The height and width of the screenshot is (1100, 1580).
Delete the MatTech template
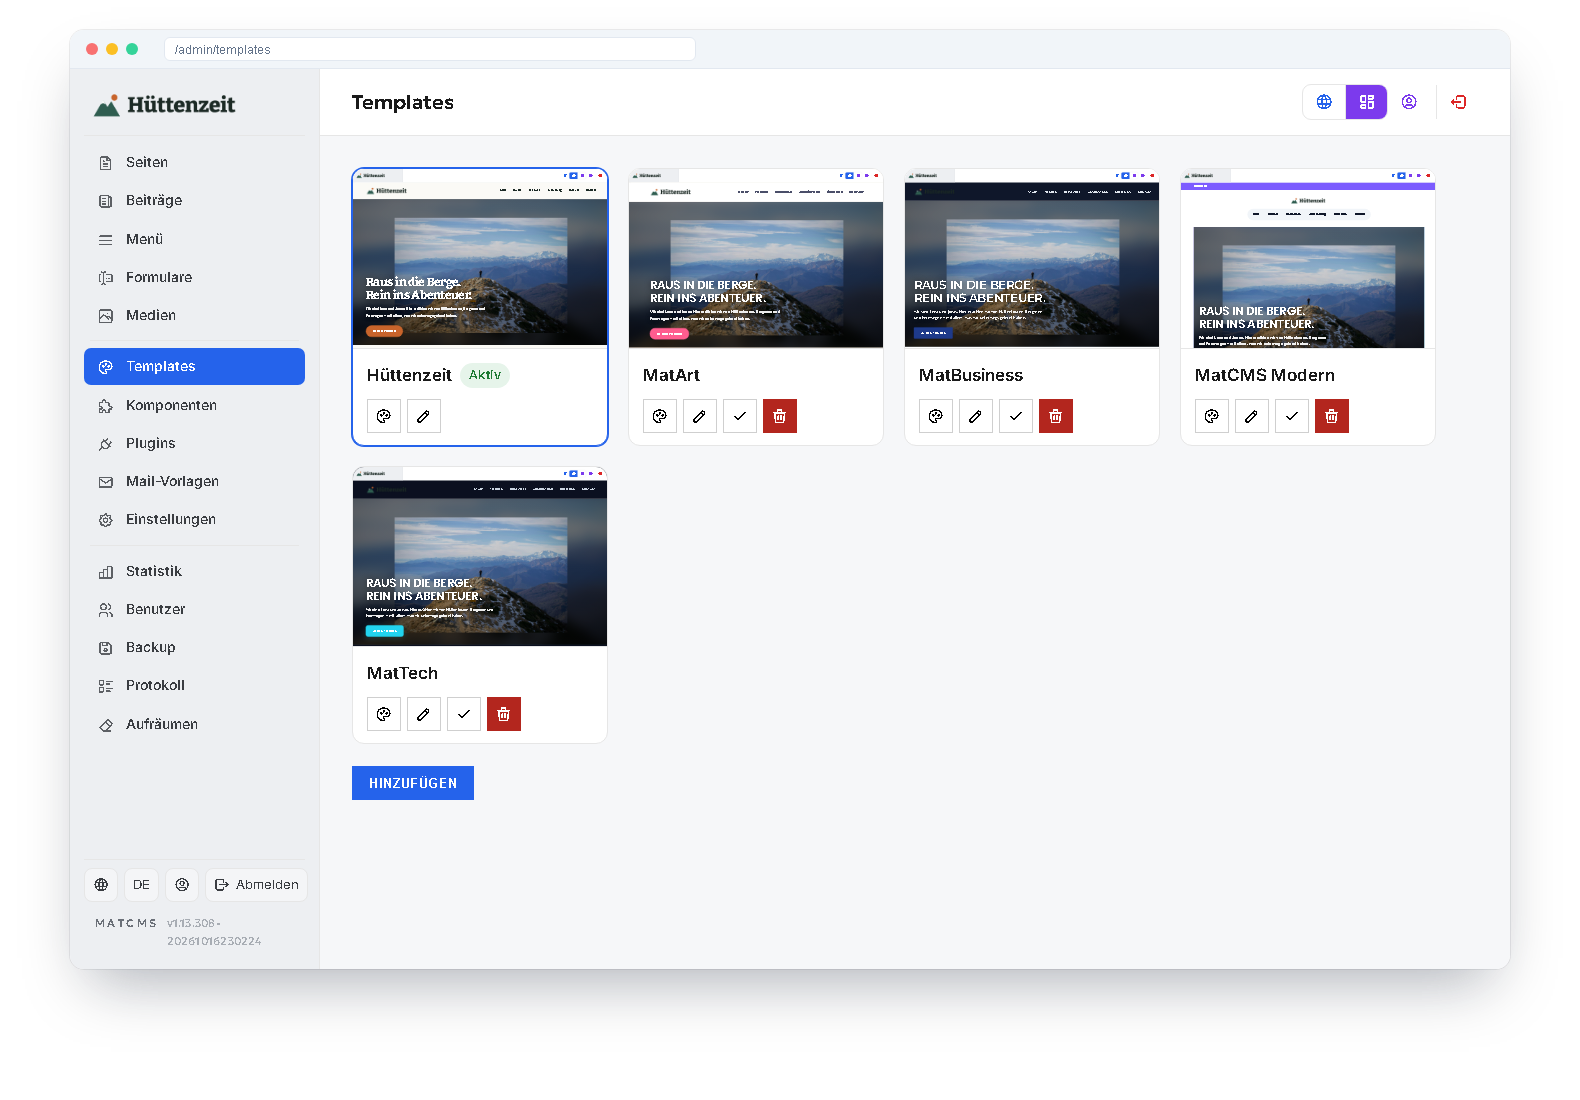point(504,714)
